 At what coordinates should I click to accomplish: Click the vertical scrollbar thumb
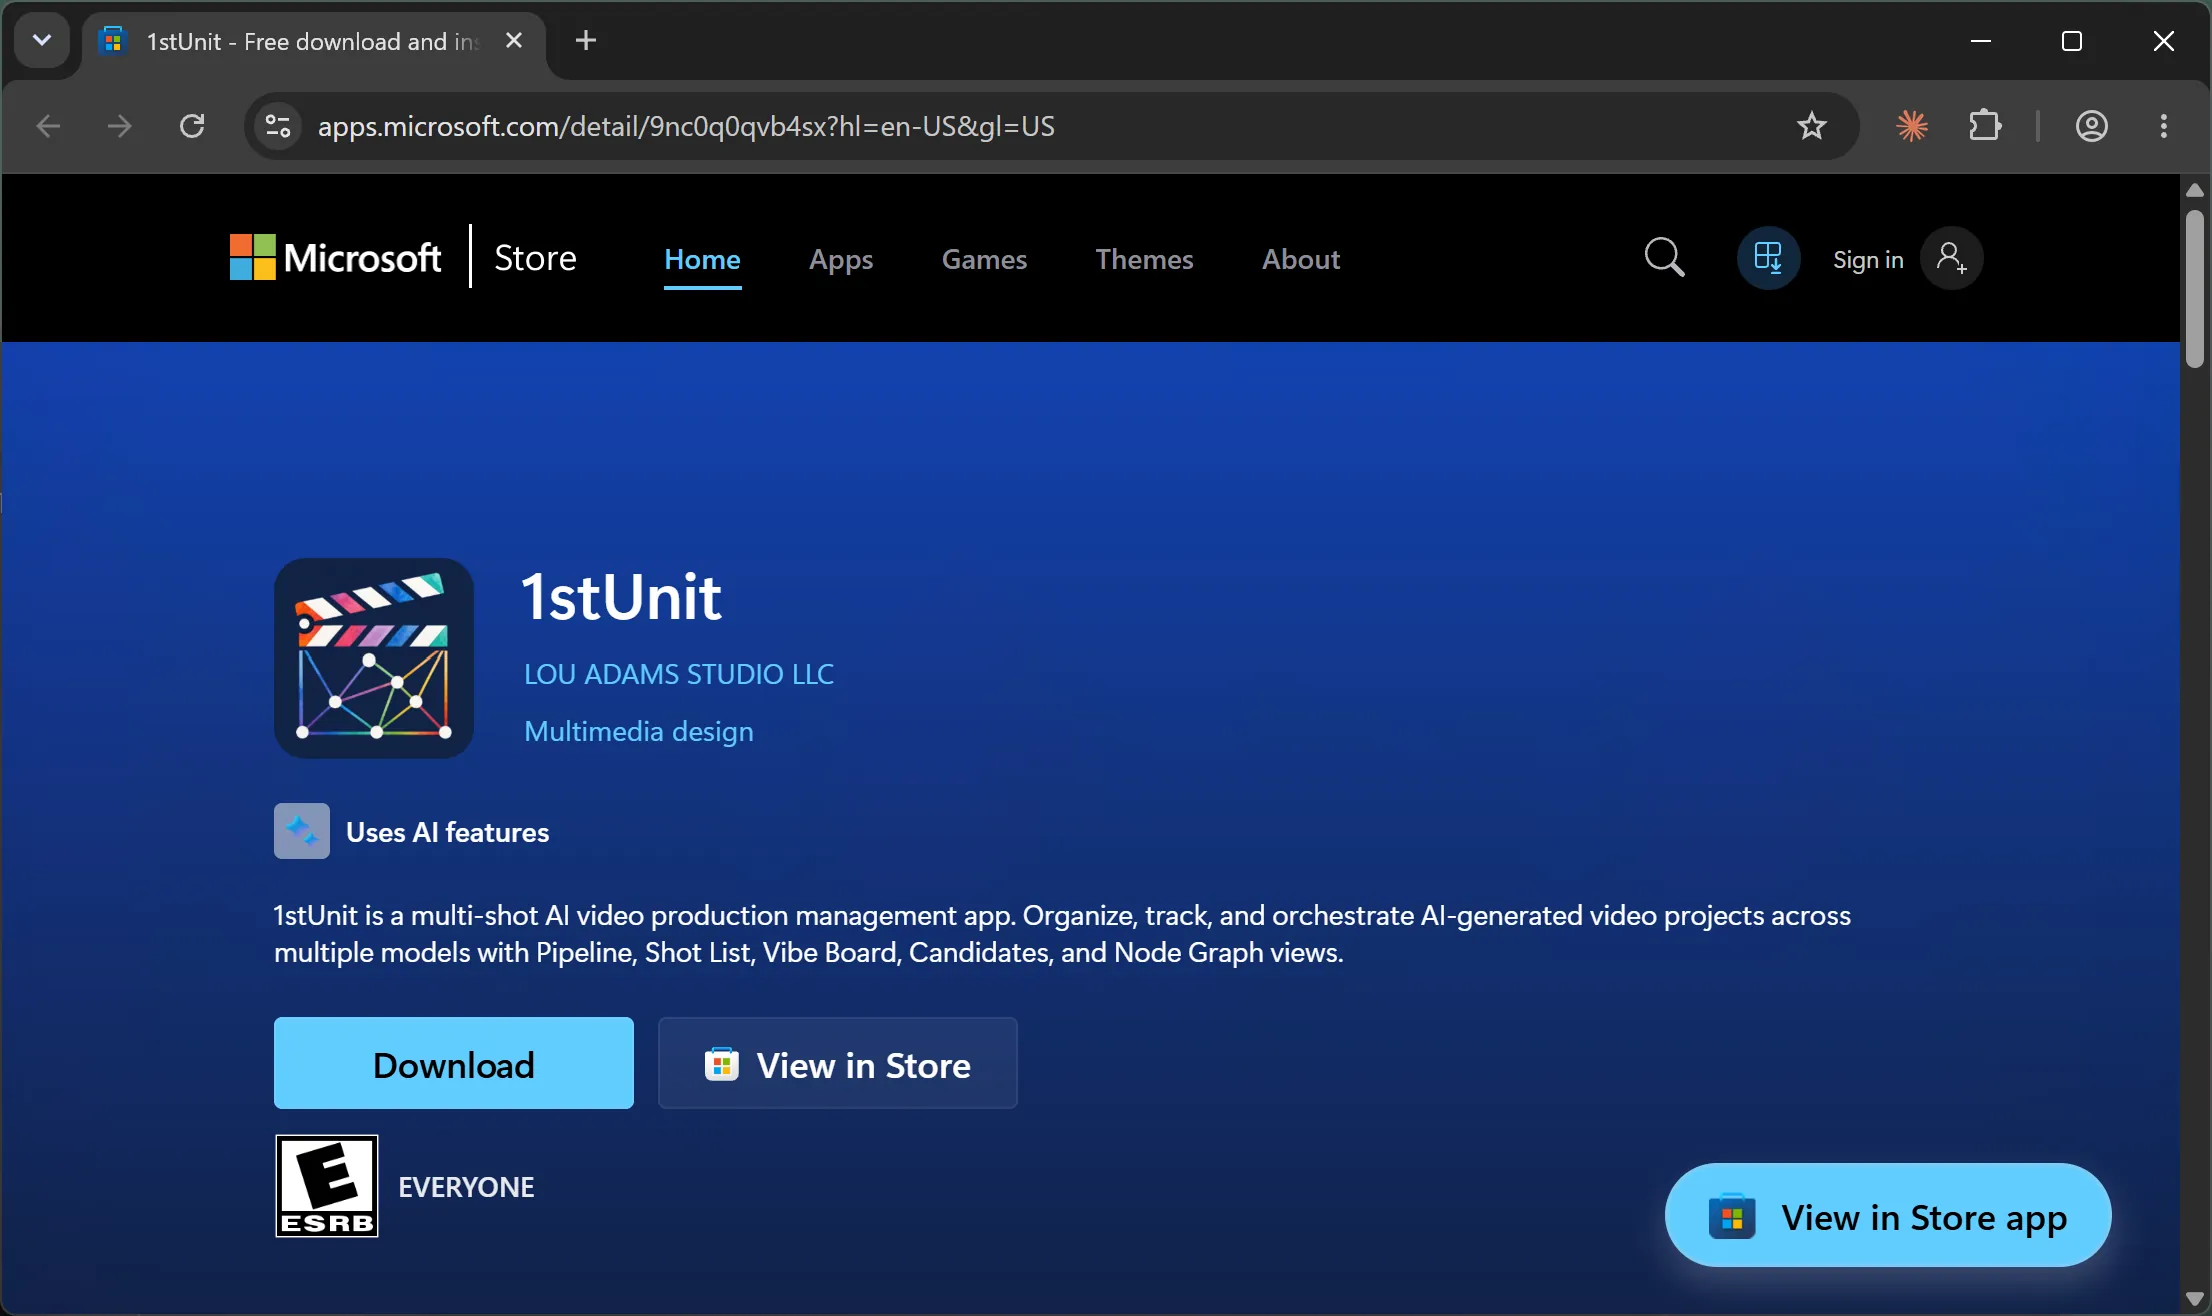coord(2195,289)
